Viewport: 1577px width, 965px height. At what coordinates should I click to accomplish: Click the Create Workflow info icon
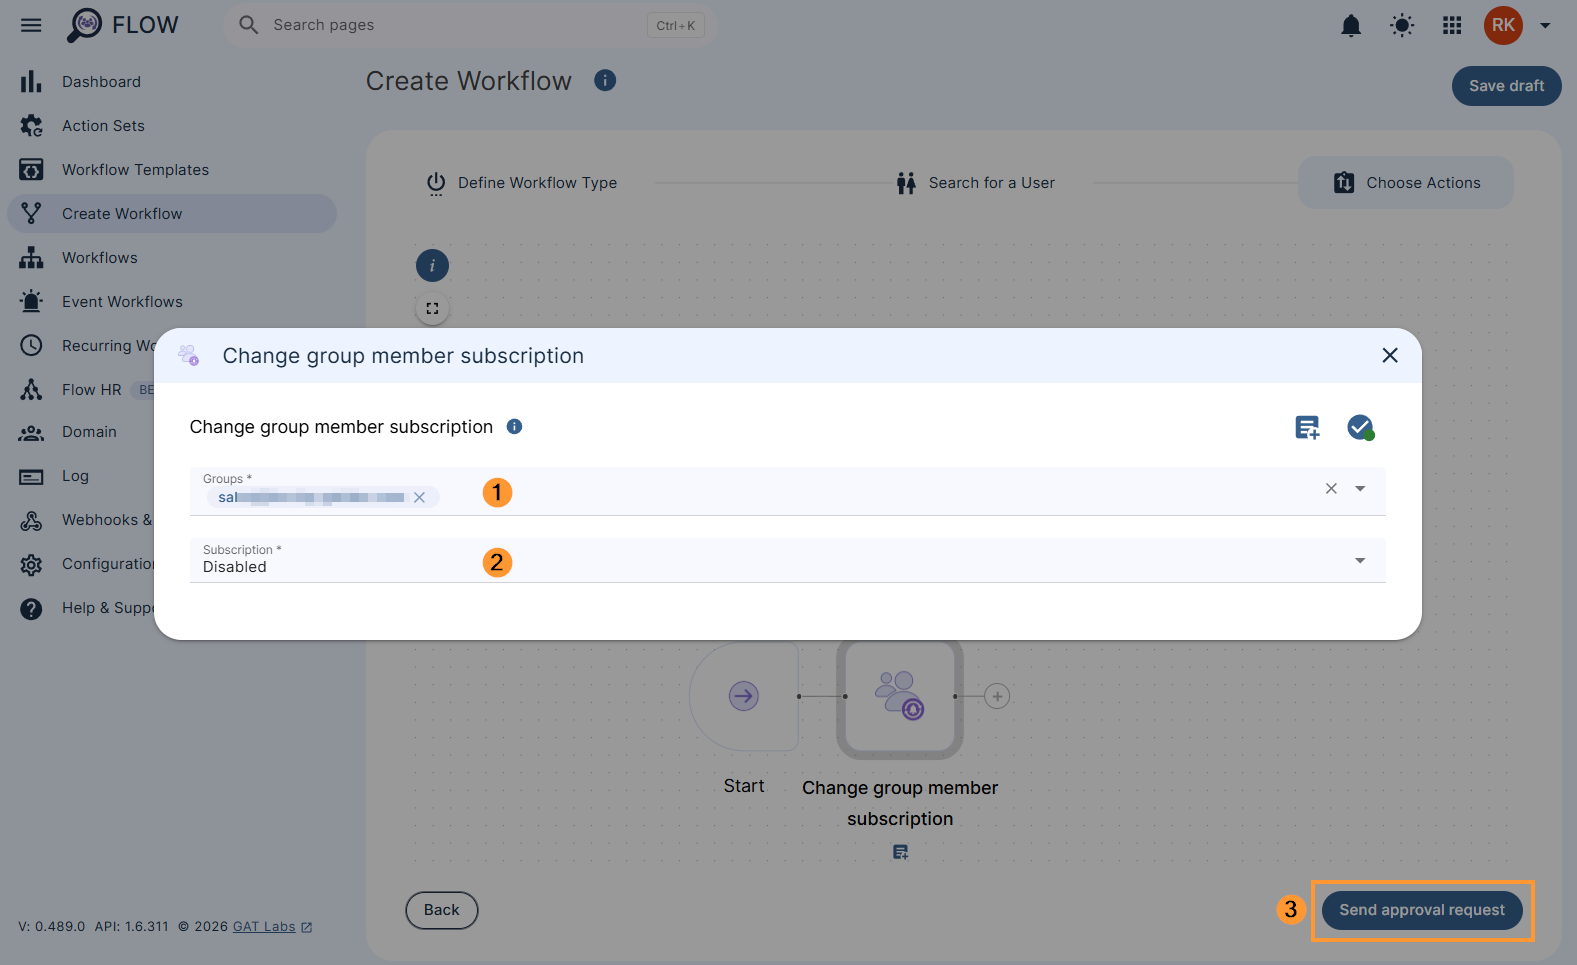tap(605, 80)
